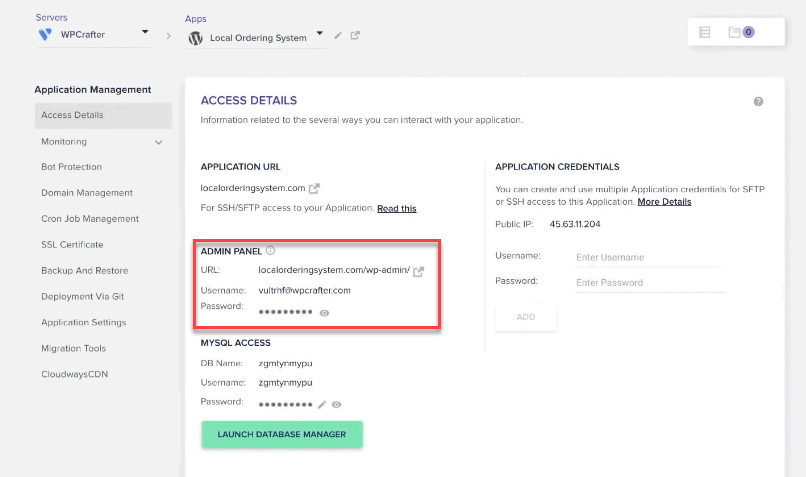
Task: Open the projects folder icon with badge
Action: 741,32
